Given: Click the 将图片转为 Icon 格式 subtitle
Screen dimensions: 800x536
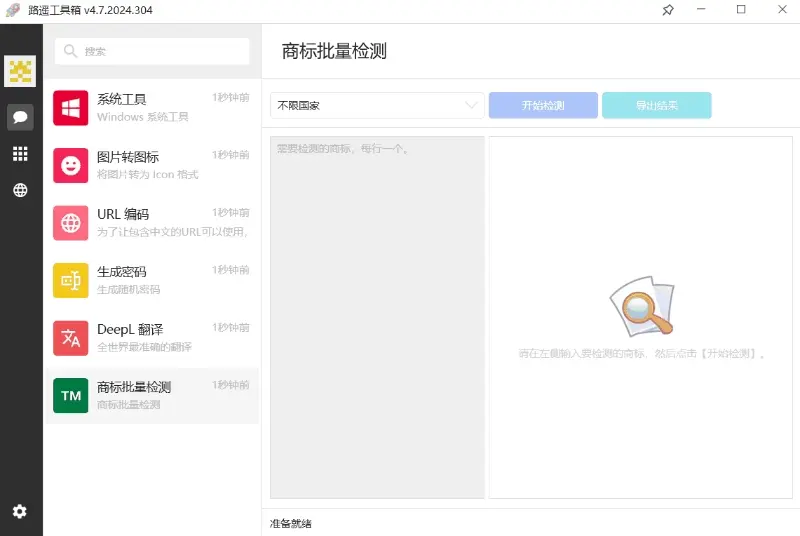Looking at the screenshot, I should point(147,174).
